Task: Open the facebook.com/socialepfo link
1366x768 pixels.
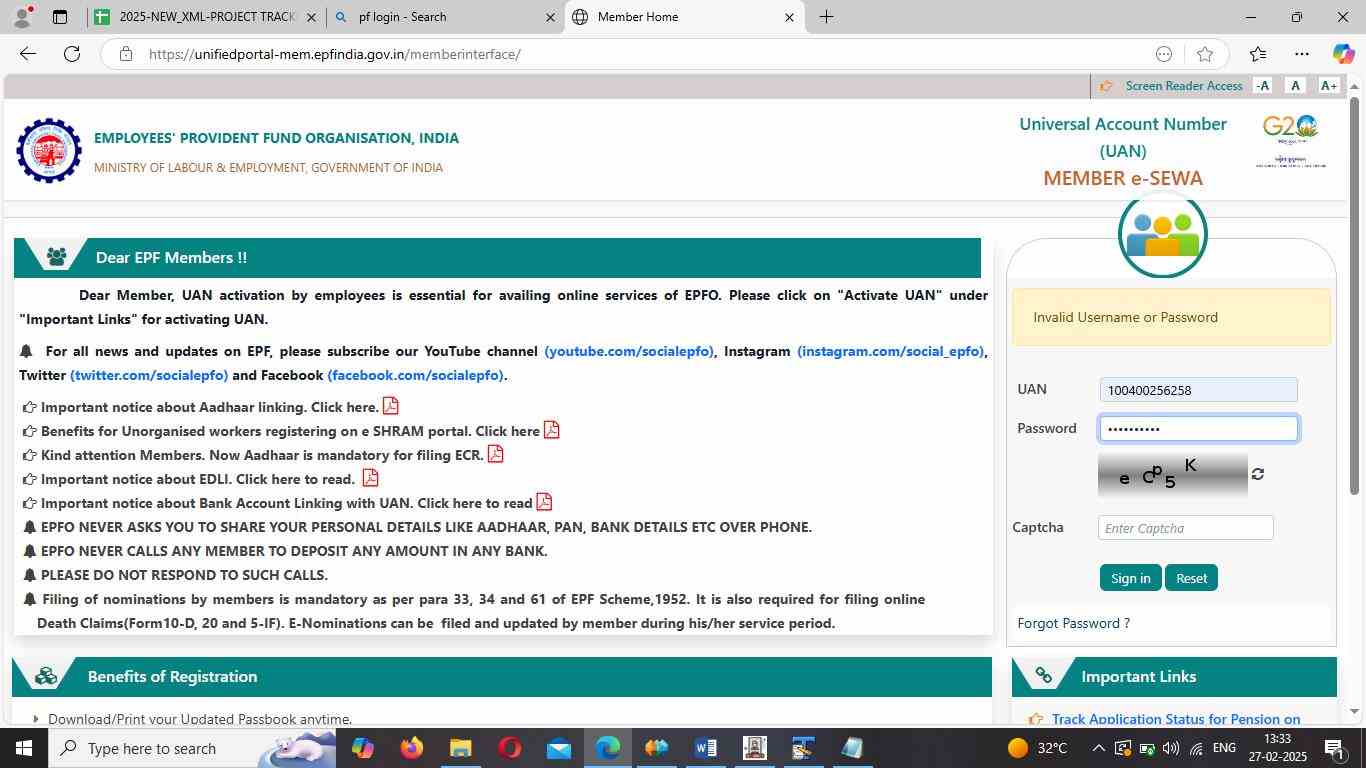Action: coord(415,375)
